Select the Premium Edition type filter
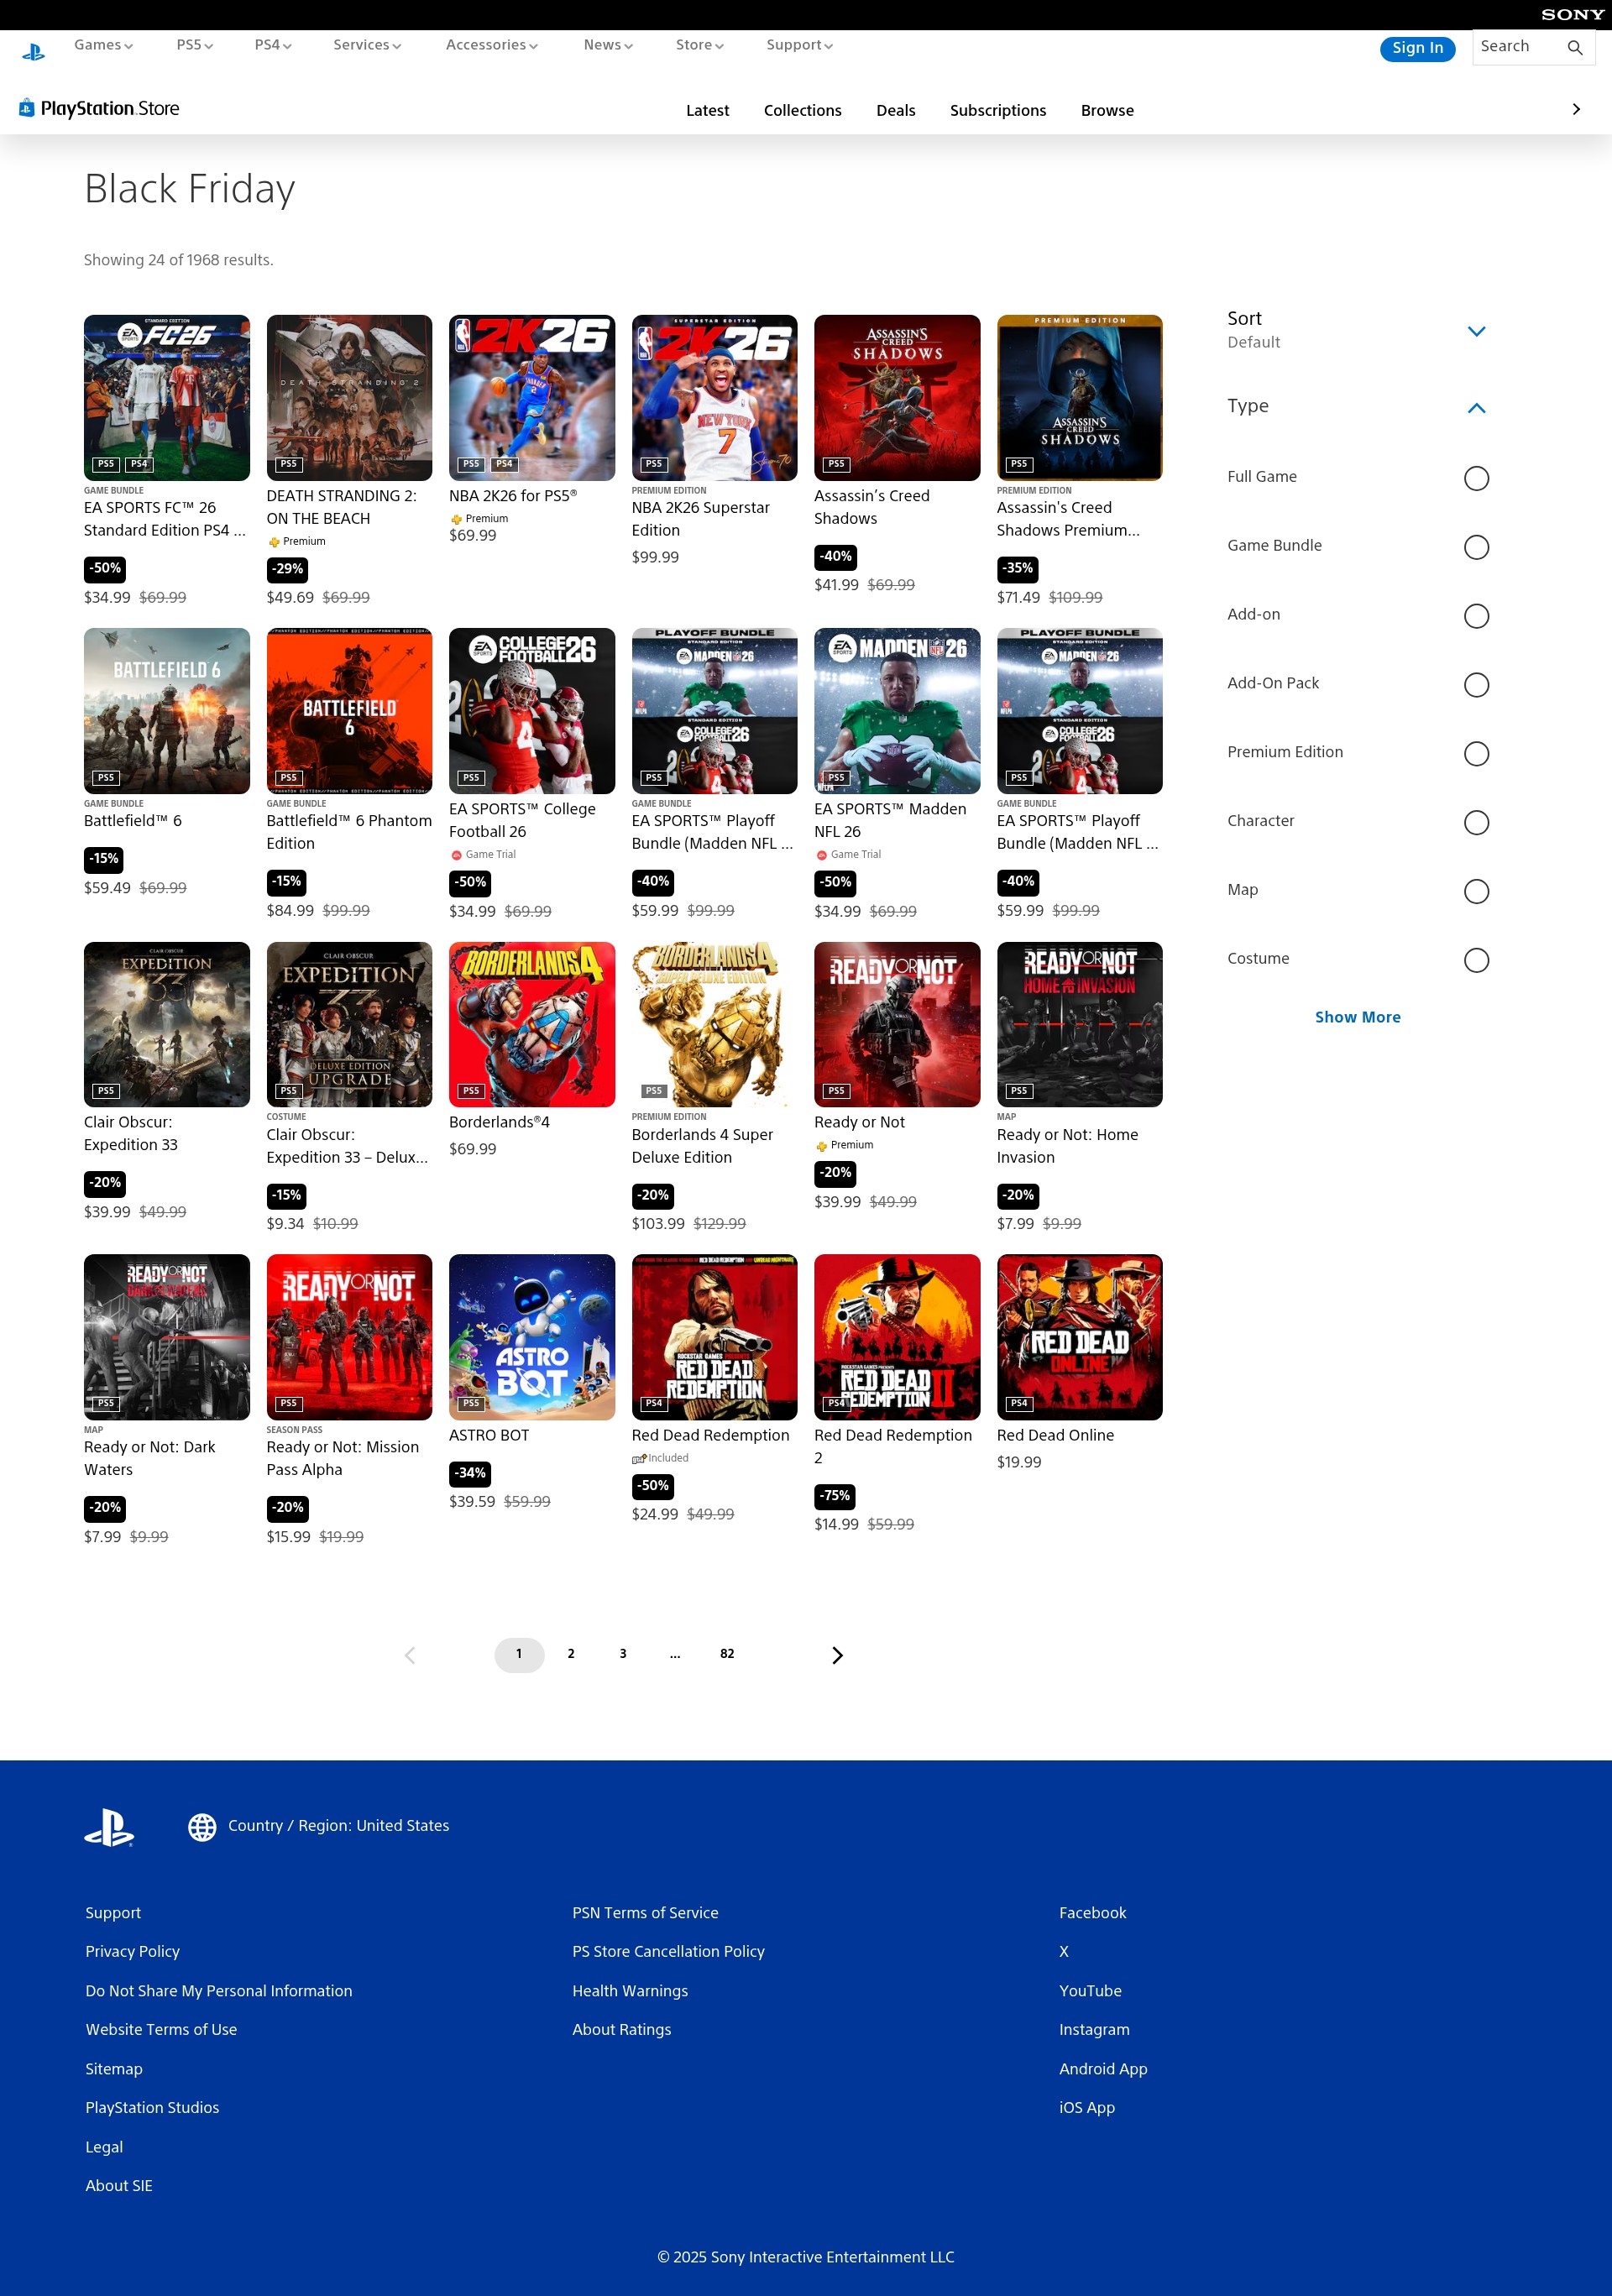The image size is (1612, 2296). click(1476, 754)
